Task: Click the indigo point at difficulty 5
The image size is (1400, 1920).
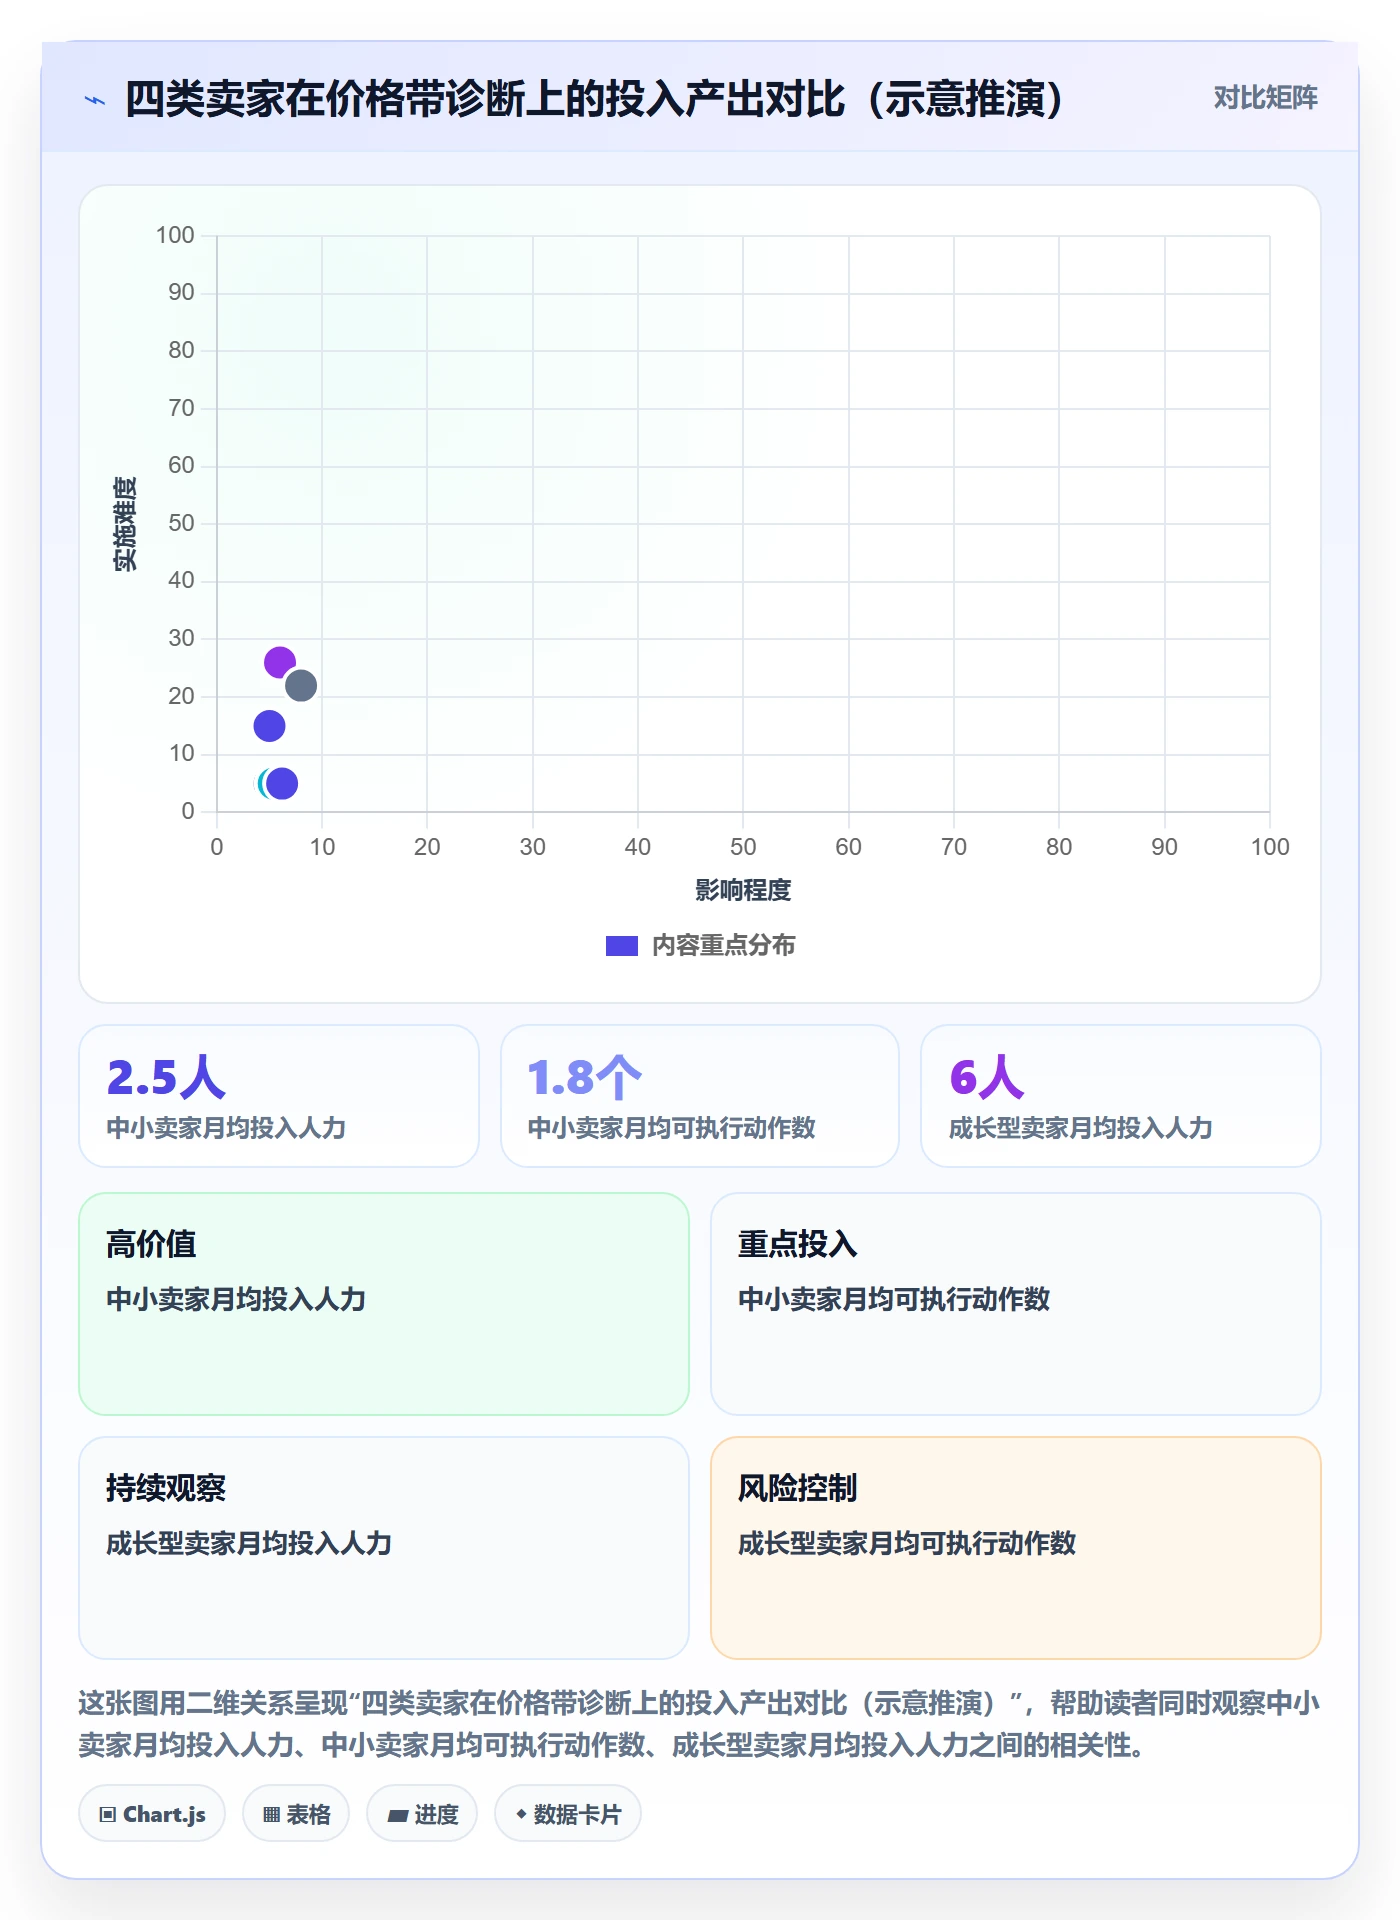Action: tap(282, 784)
